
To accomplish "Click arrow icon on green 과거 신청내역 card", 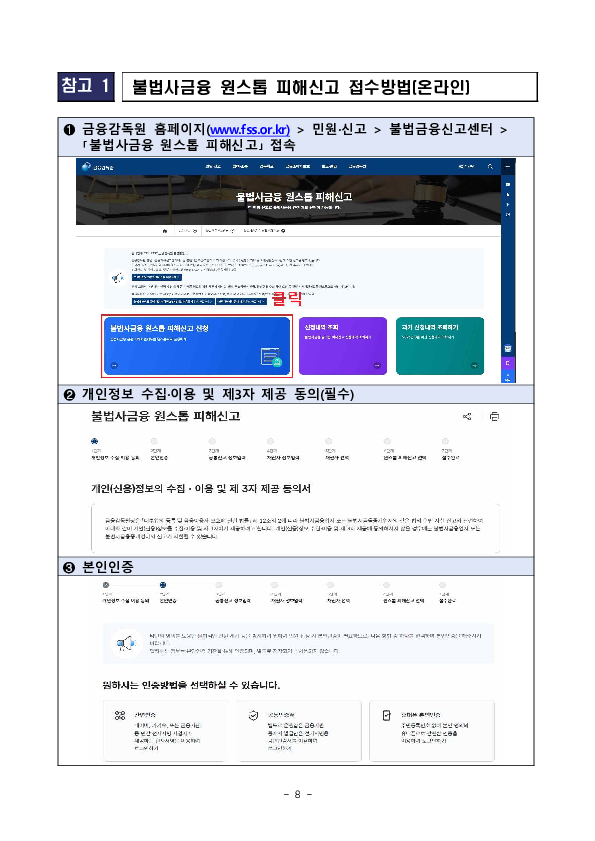I will 474,365.
